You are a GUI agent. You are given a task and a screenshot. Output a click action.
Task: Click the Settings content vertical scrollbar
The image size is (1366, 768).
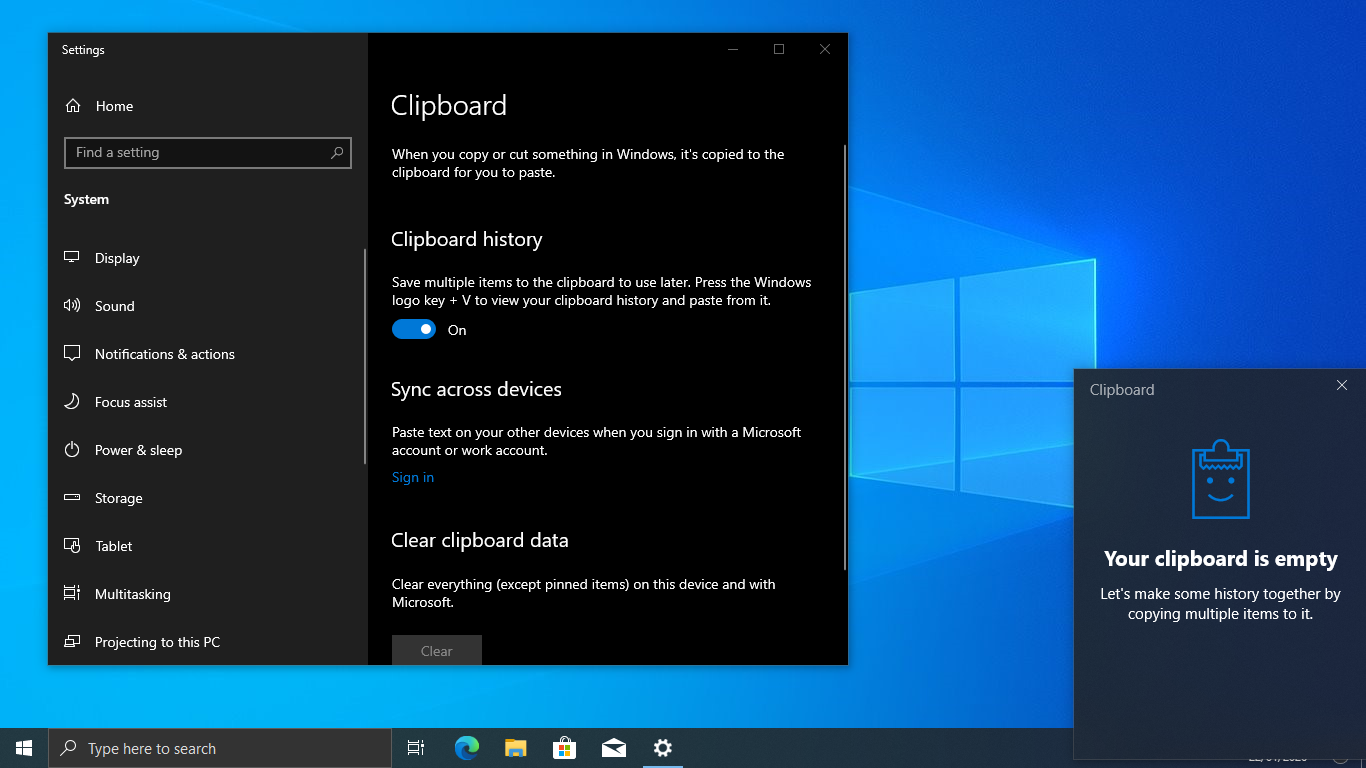tap(845, 358)
